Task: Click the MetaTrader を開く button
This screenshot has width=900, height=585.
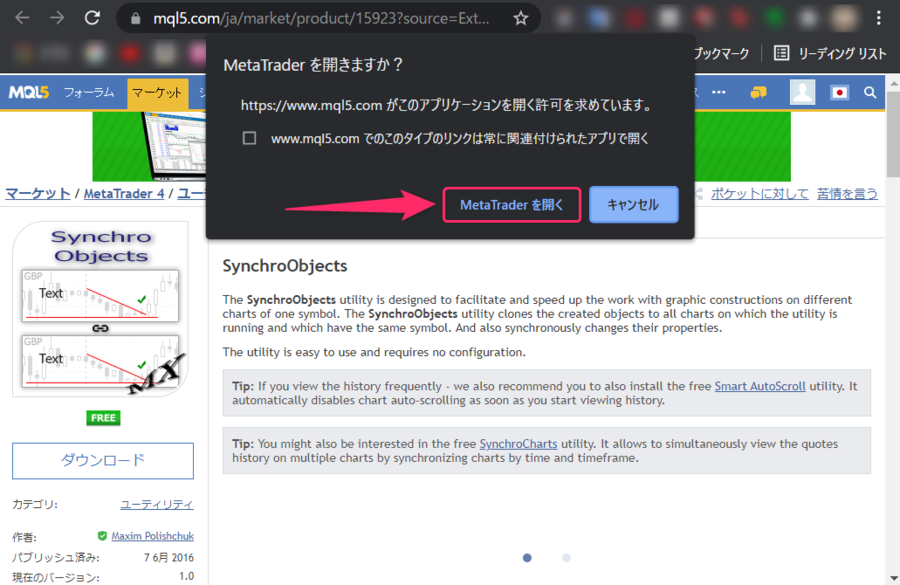Action: tap(511, 205)
